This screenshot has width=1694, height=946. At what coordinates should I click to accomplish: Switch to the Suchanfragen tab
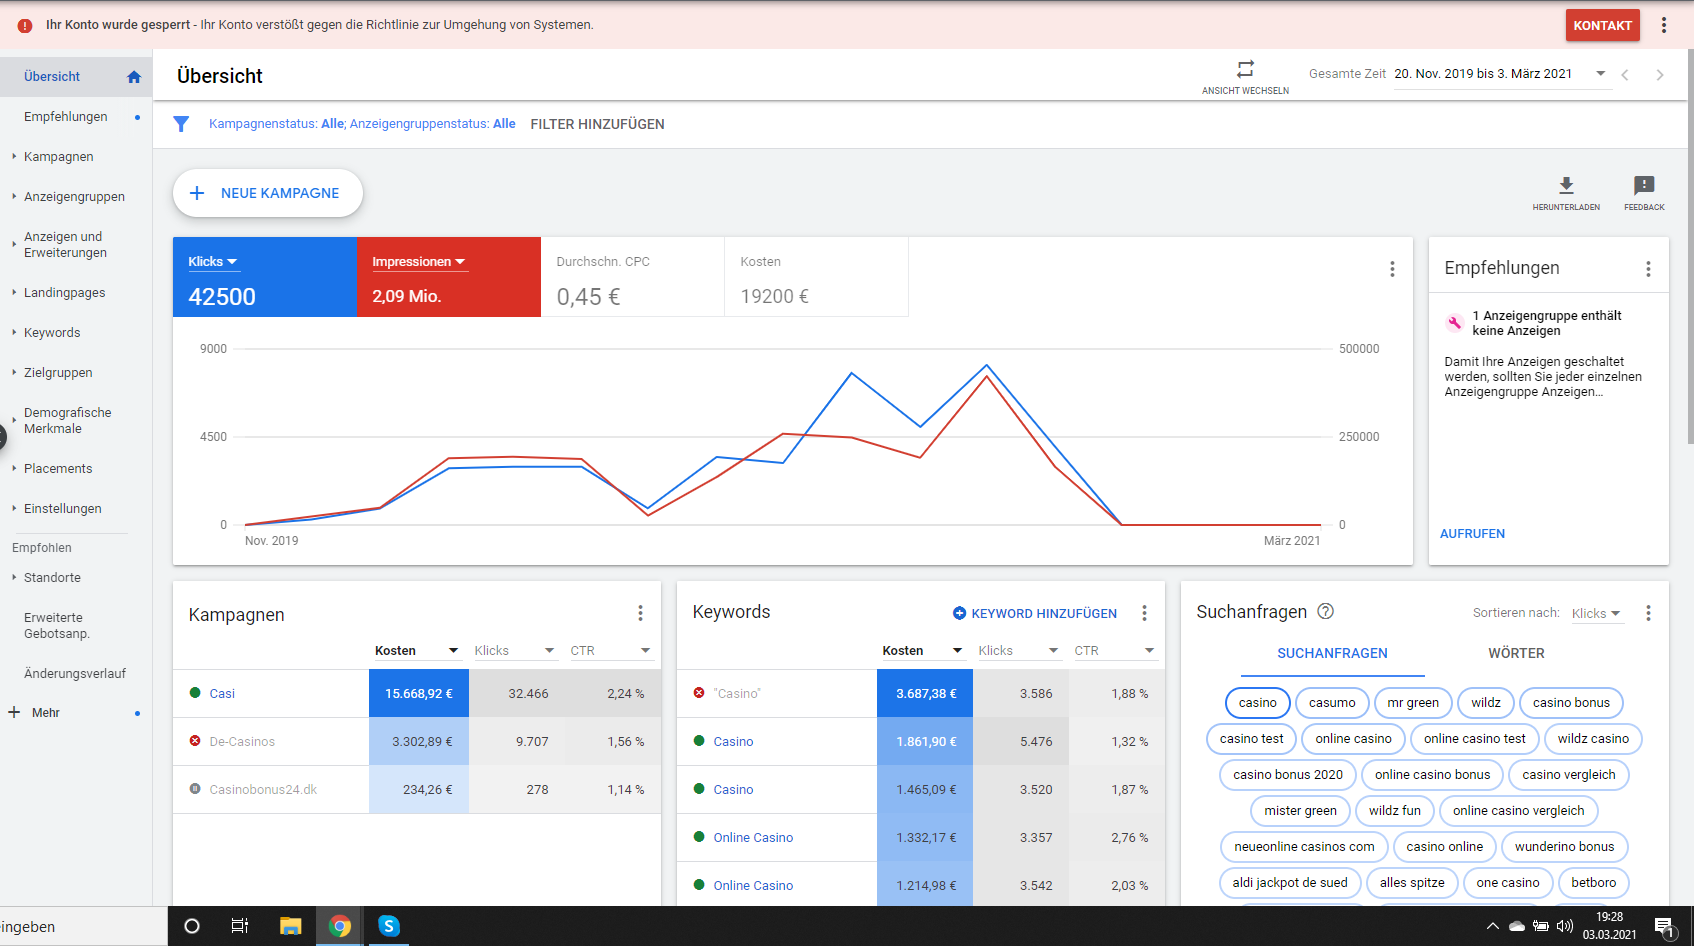(1332, 653)
